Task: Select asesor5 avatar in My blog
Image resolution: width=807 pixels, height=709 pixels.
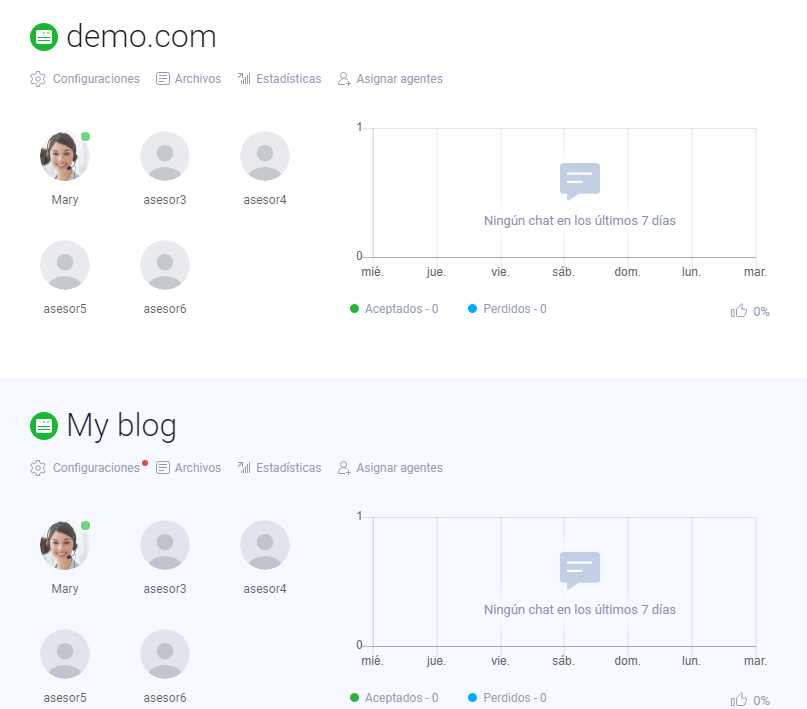Action: pyautogui.click(x=65, y=654)
